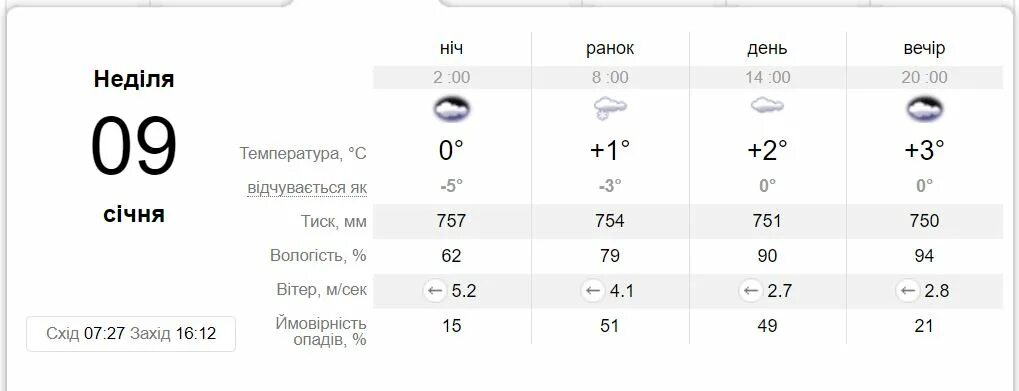Click wind direction arrow beside 2.7
Screen dimensions: 1019x391
[x=750, y=290]
